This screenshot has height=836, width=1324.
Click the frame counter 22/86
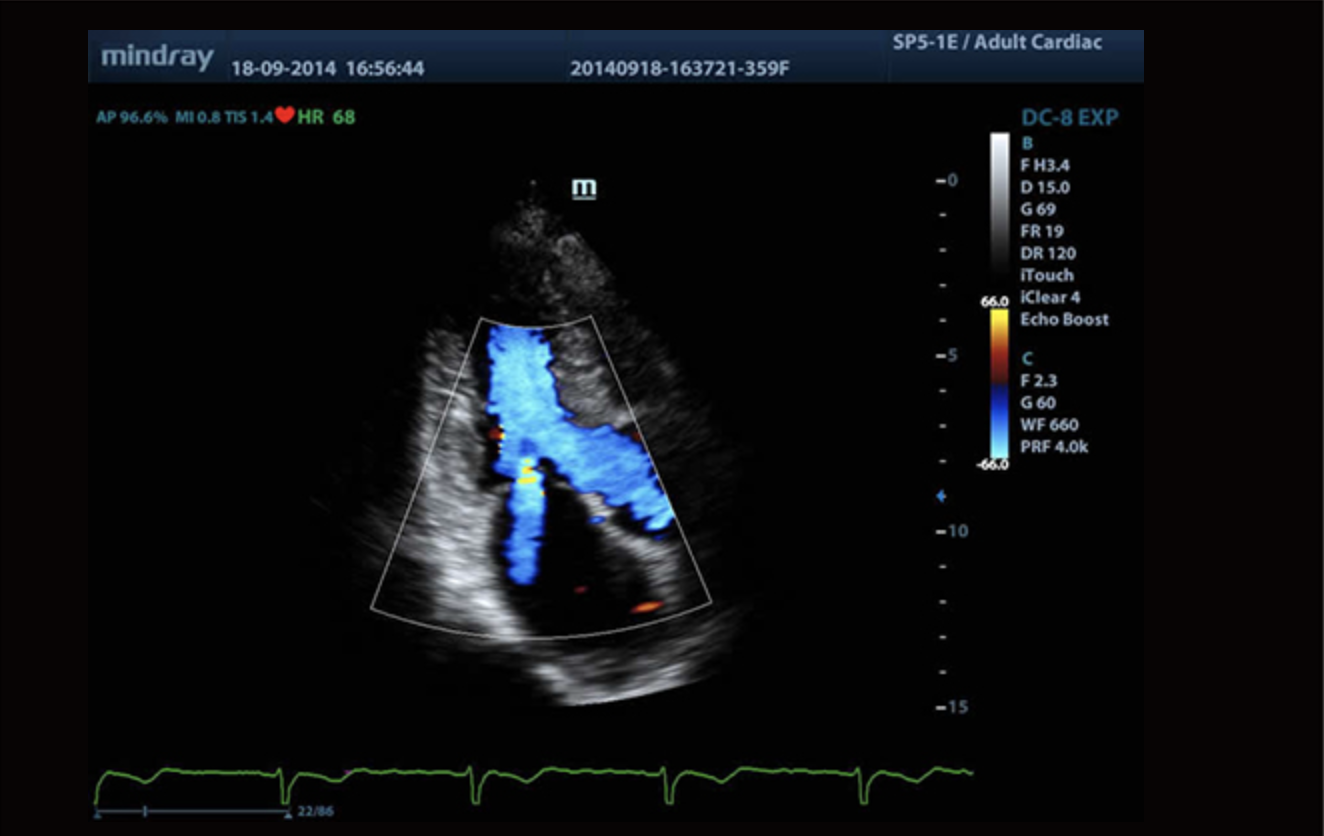[314, 811]
